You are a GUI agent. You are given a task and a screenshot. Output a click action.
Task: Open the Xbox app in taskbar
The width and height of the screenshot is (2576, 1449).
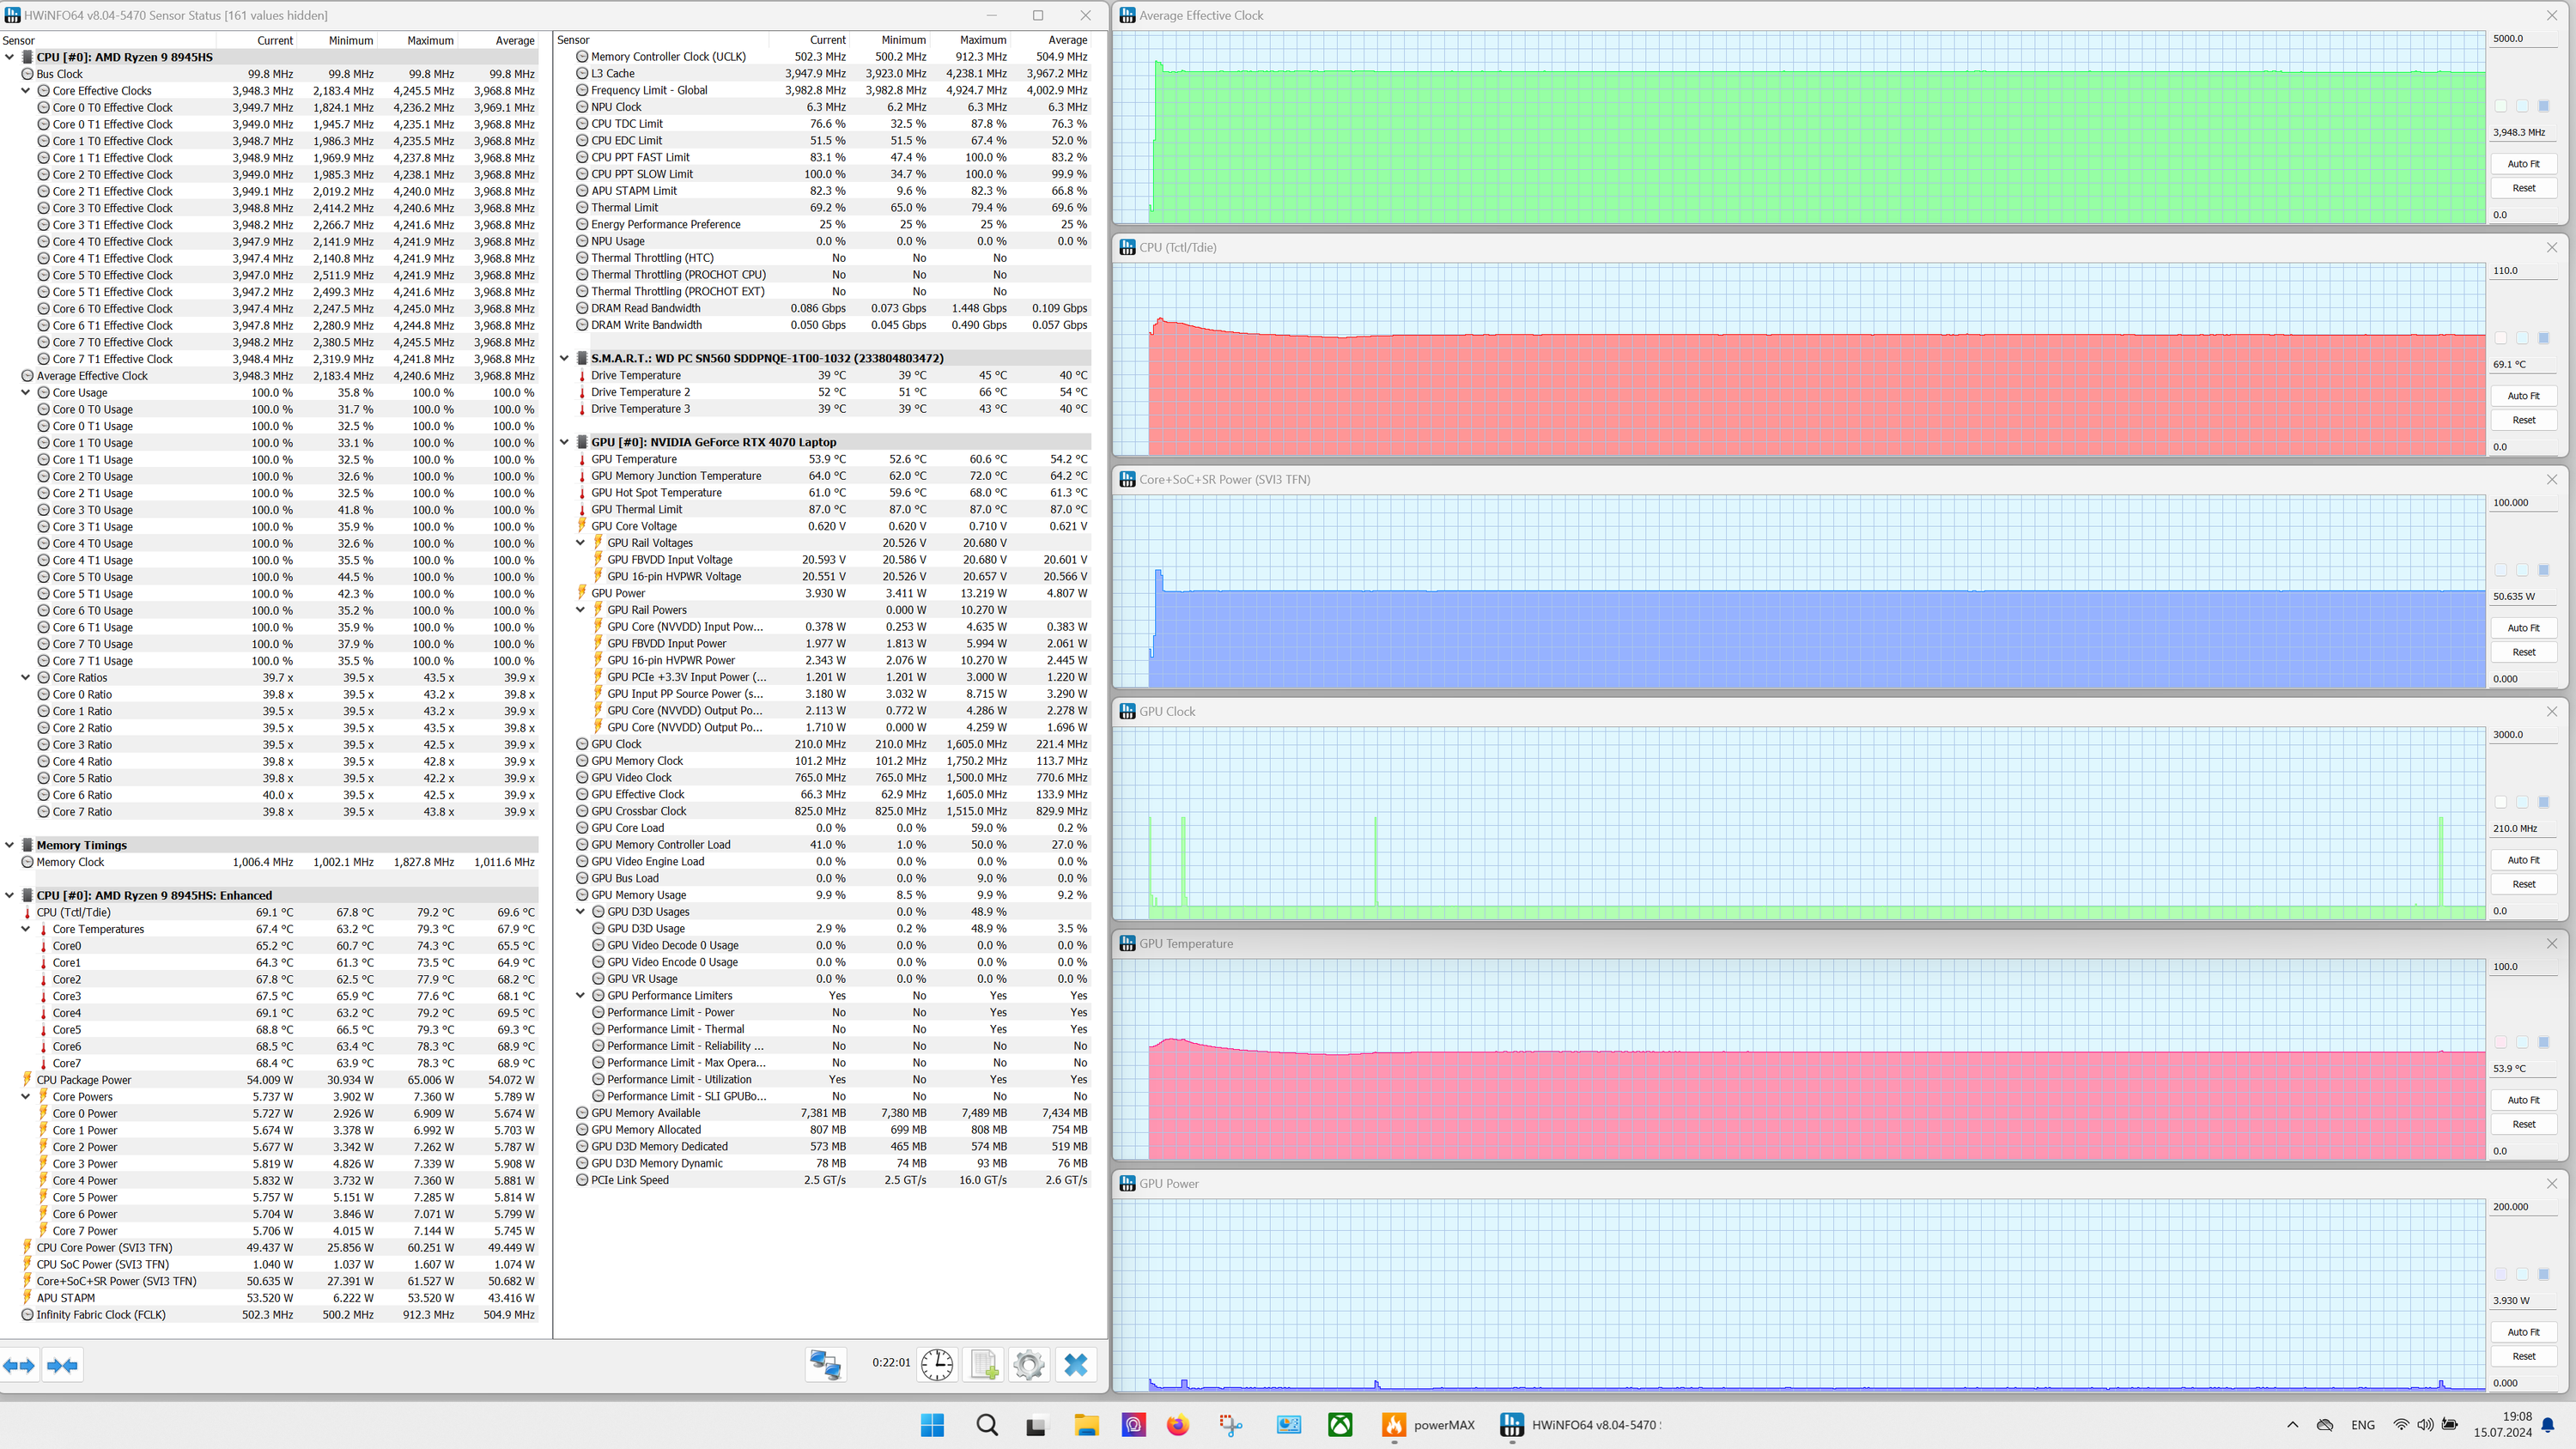(x=1340, y=1425)
